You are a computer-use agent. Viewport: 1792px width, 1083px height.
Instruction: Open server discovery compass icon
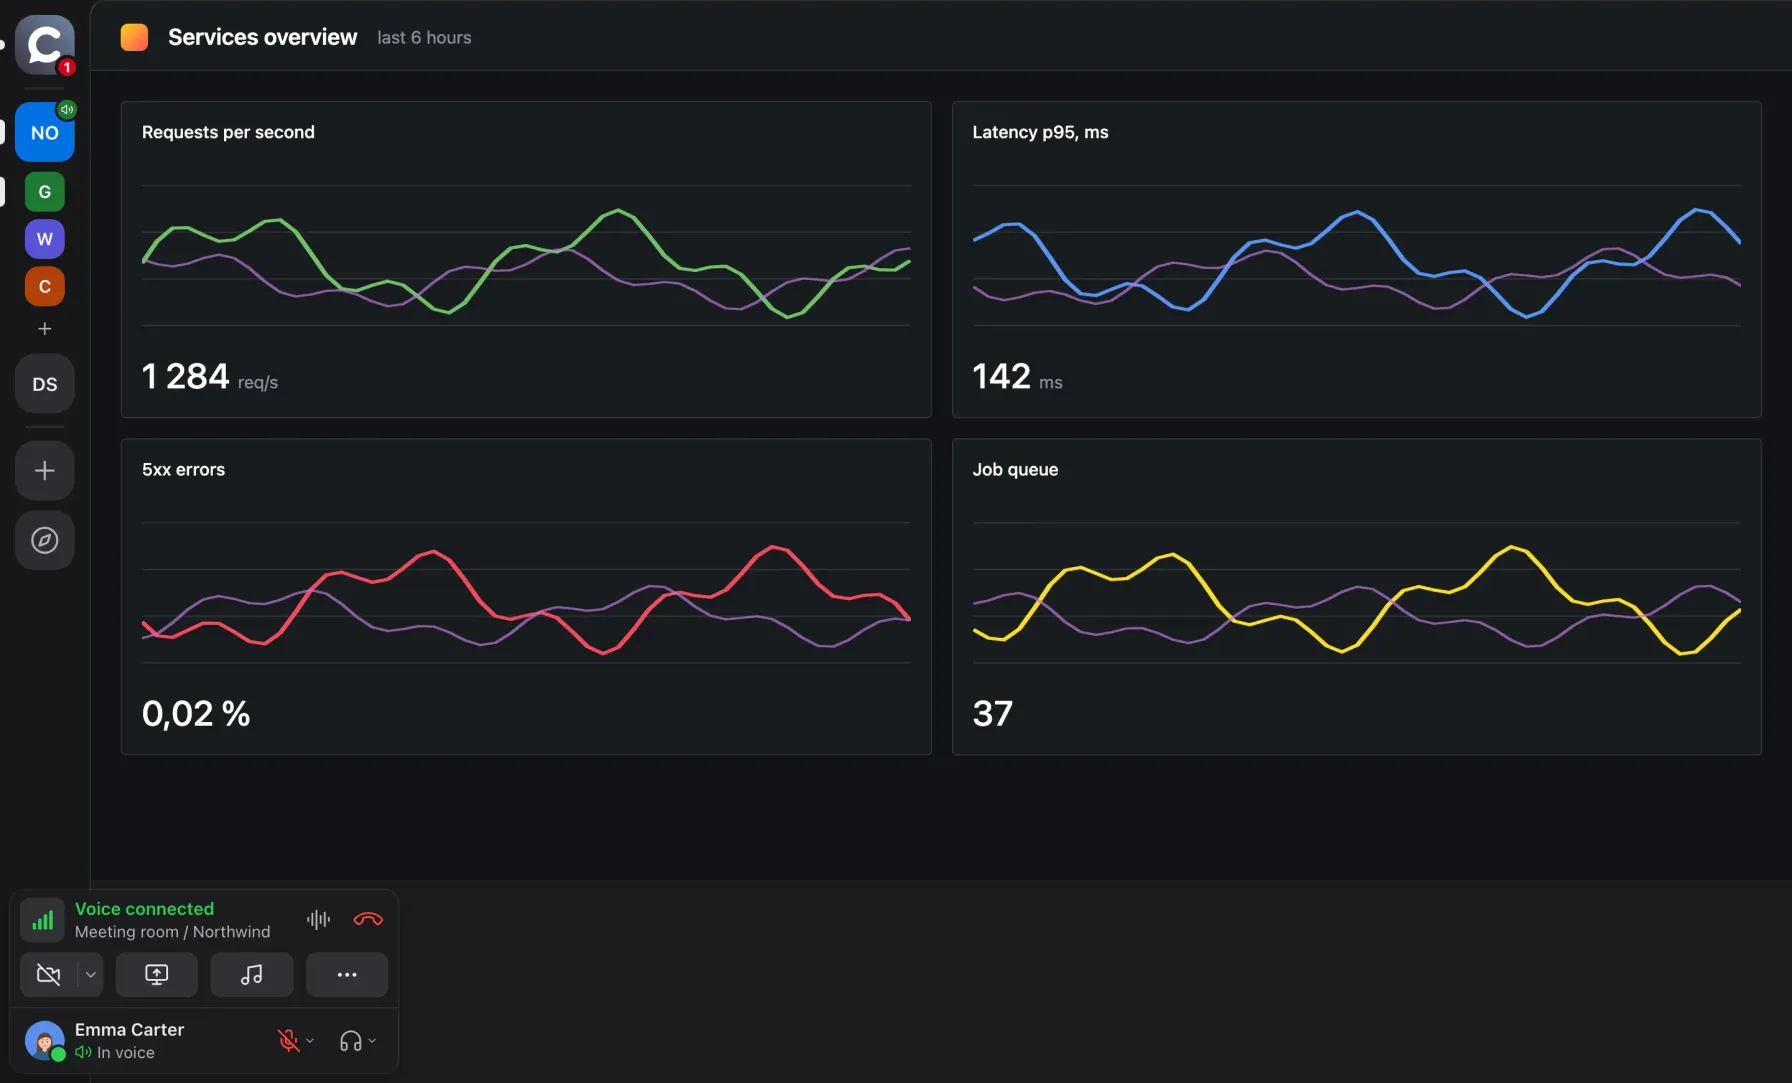(x=45, y=541)
